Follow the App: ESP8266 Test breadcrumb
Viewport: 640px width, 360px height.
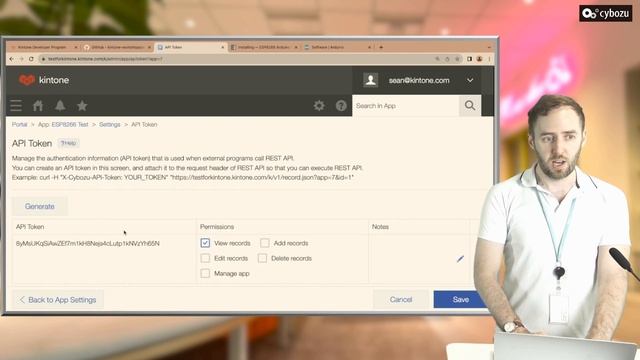63,124
